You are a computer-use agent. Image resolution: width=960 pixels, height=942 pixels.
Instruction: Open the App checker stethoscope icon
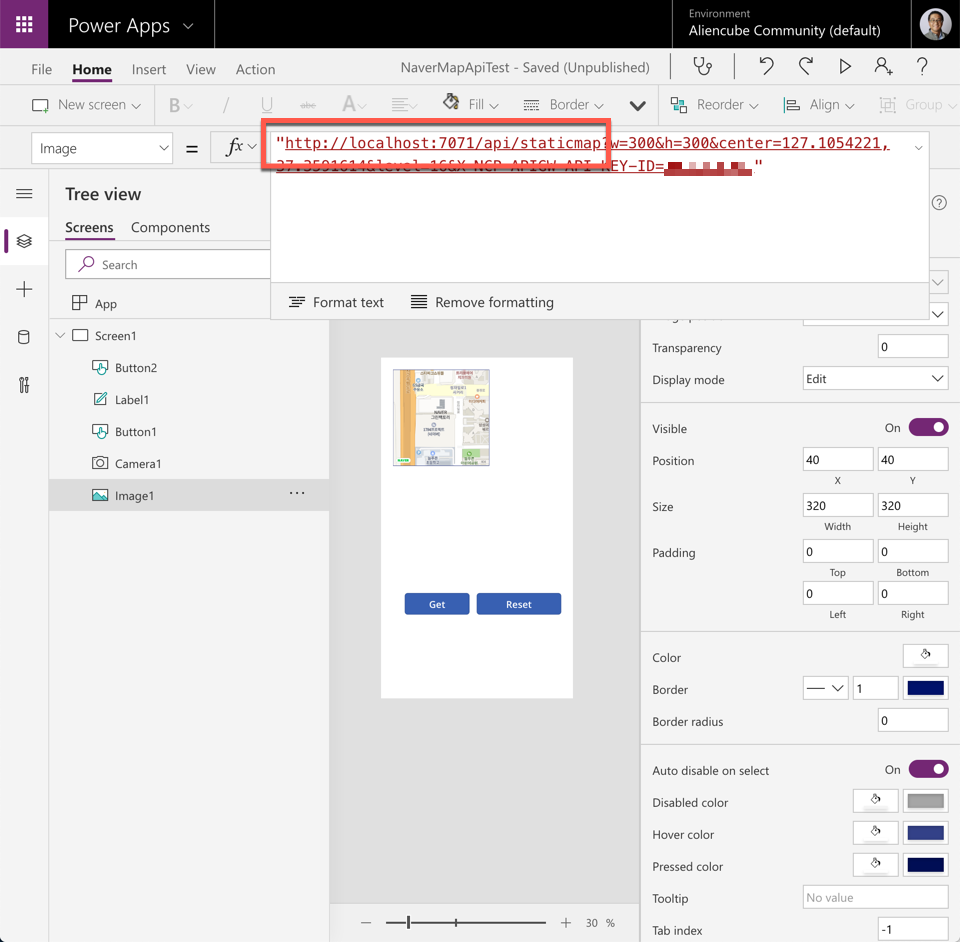[x=702, y=66]
